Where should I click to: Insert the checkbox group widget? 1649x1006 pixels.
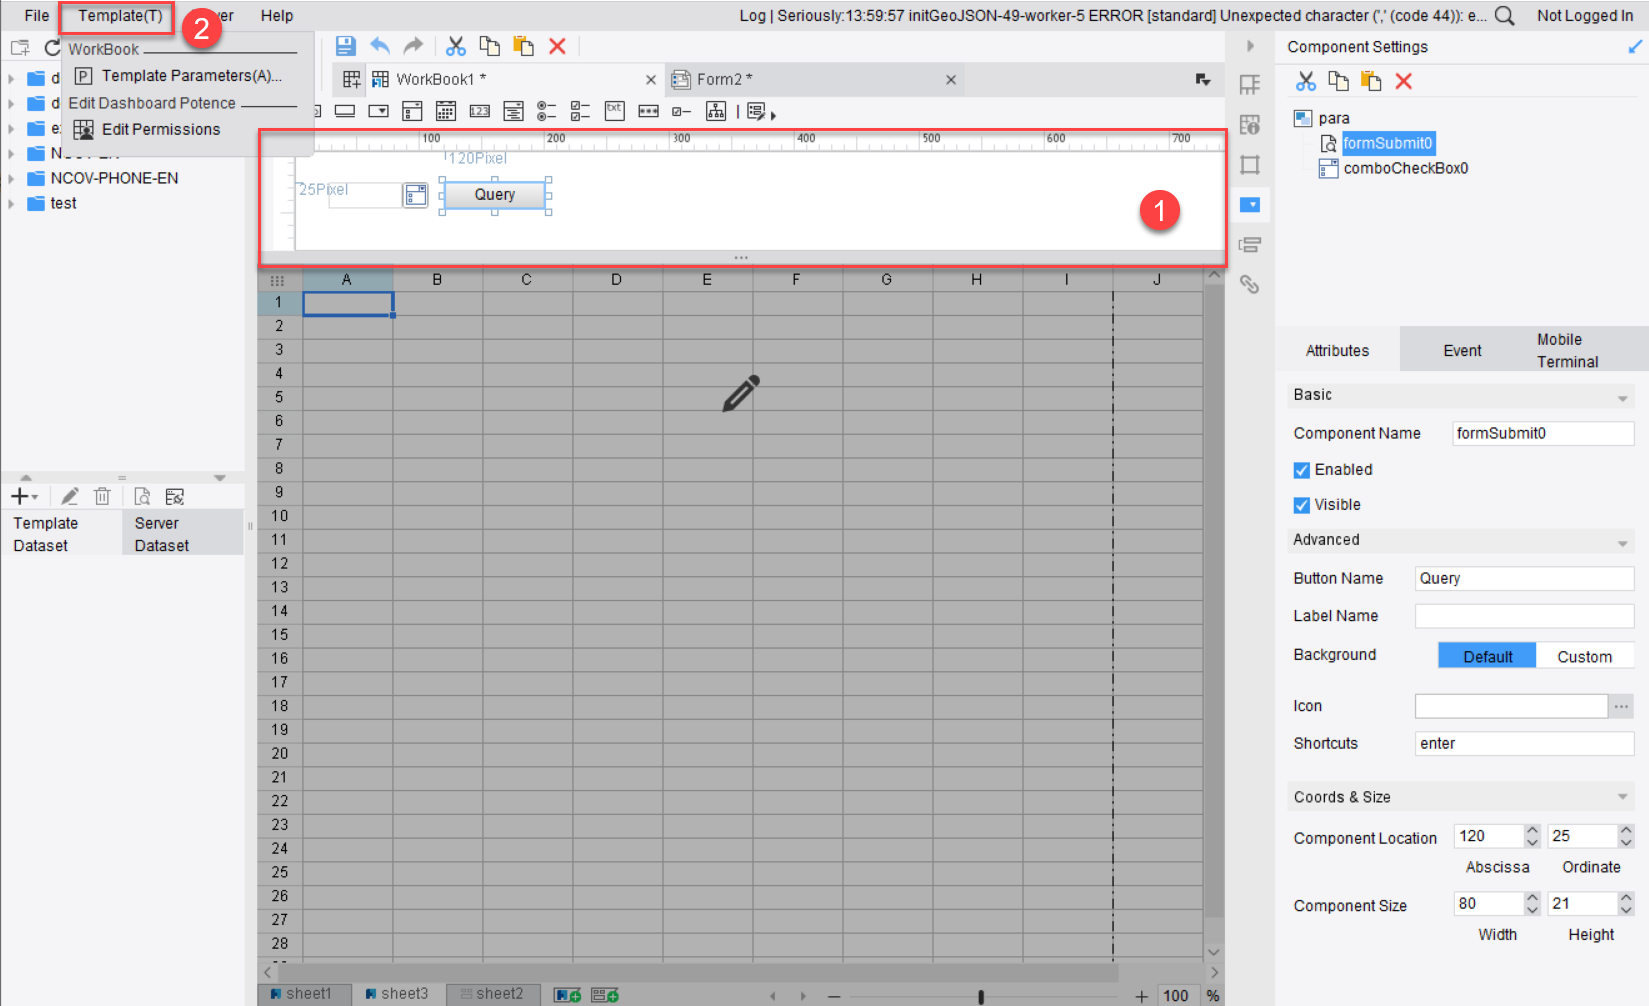click(x=581, y=111)
